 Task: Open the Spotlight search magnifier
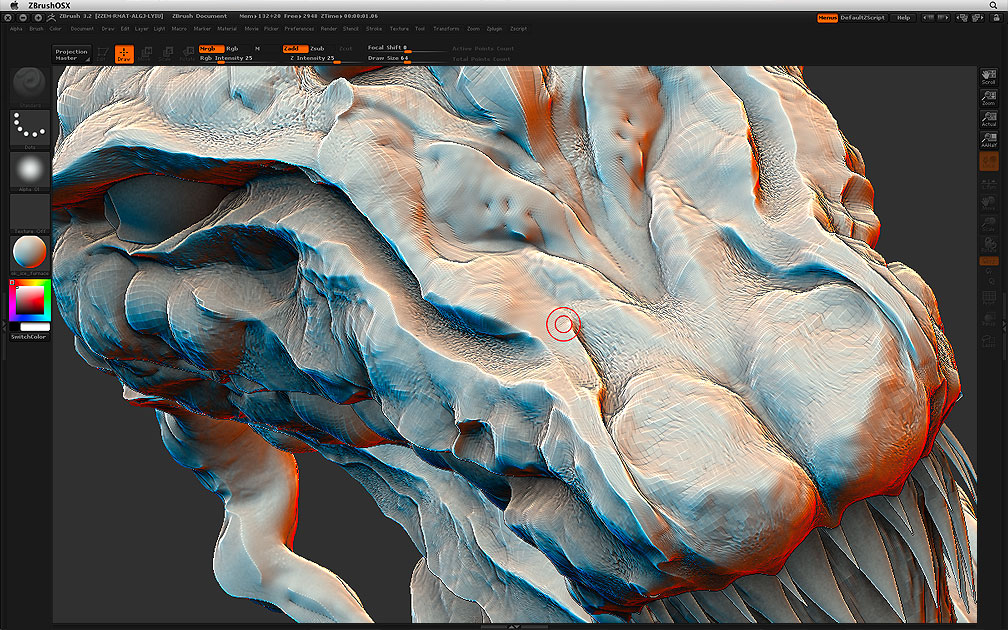tap(993, 5)
